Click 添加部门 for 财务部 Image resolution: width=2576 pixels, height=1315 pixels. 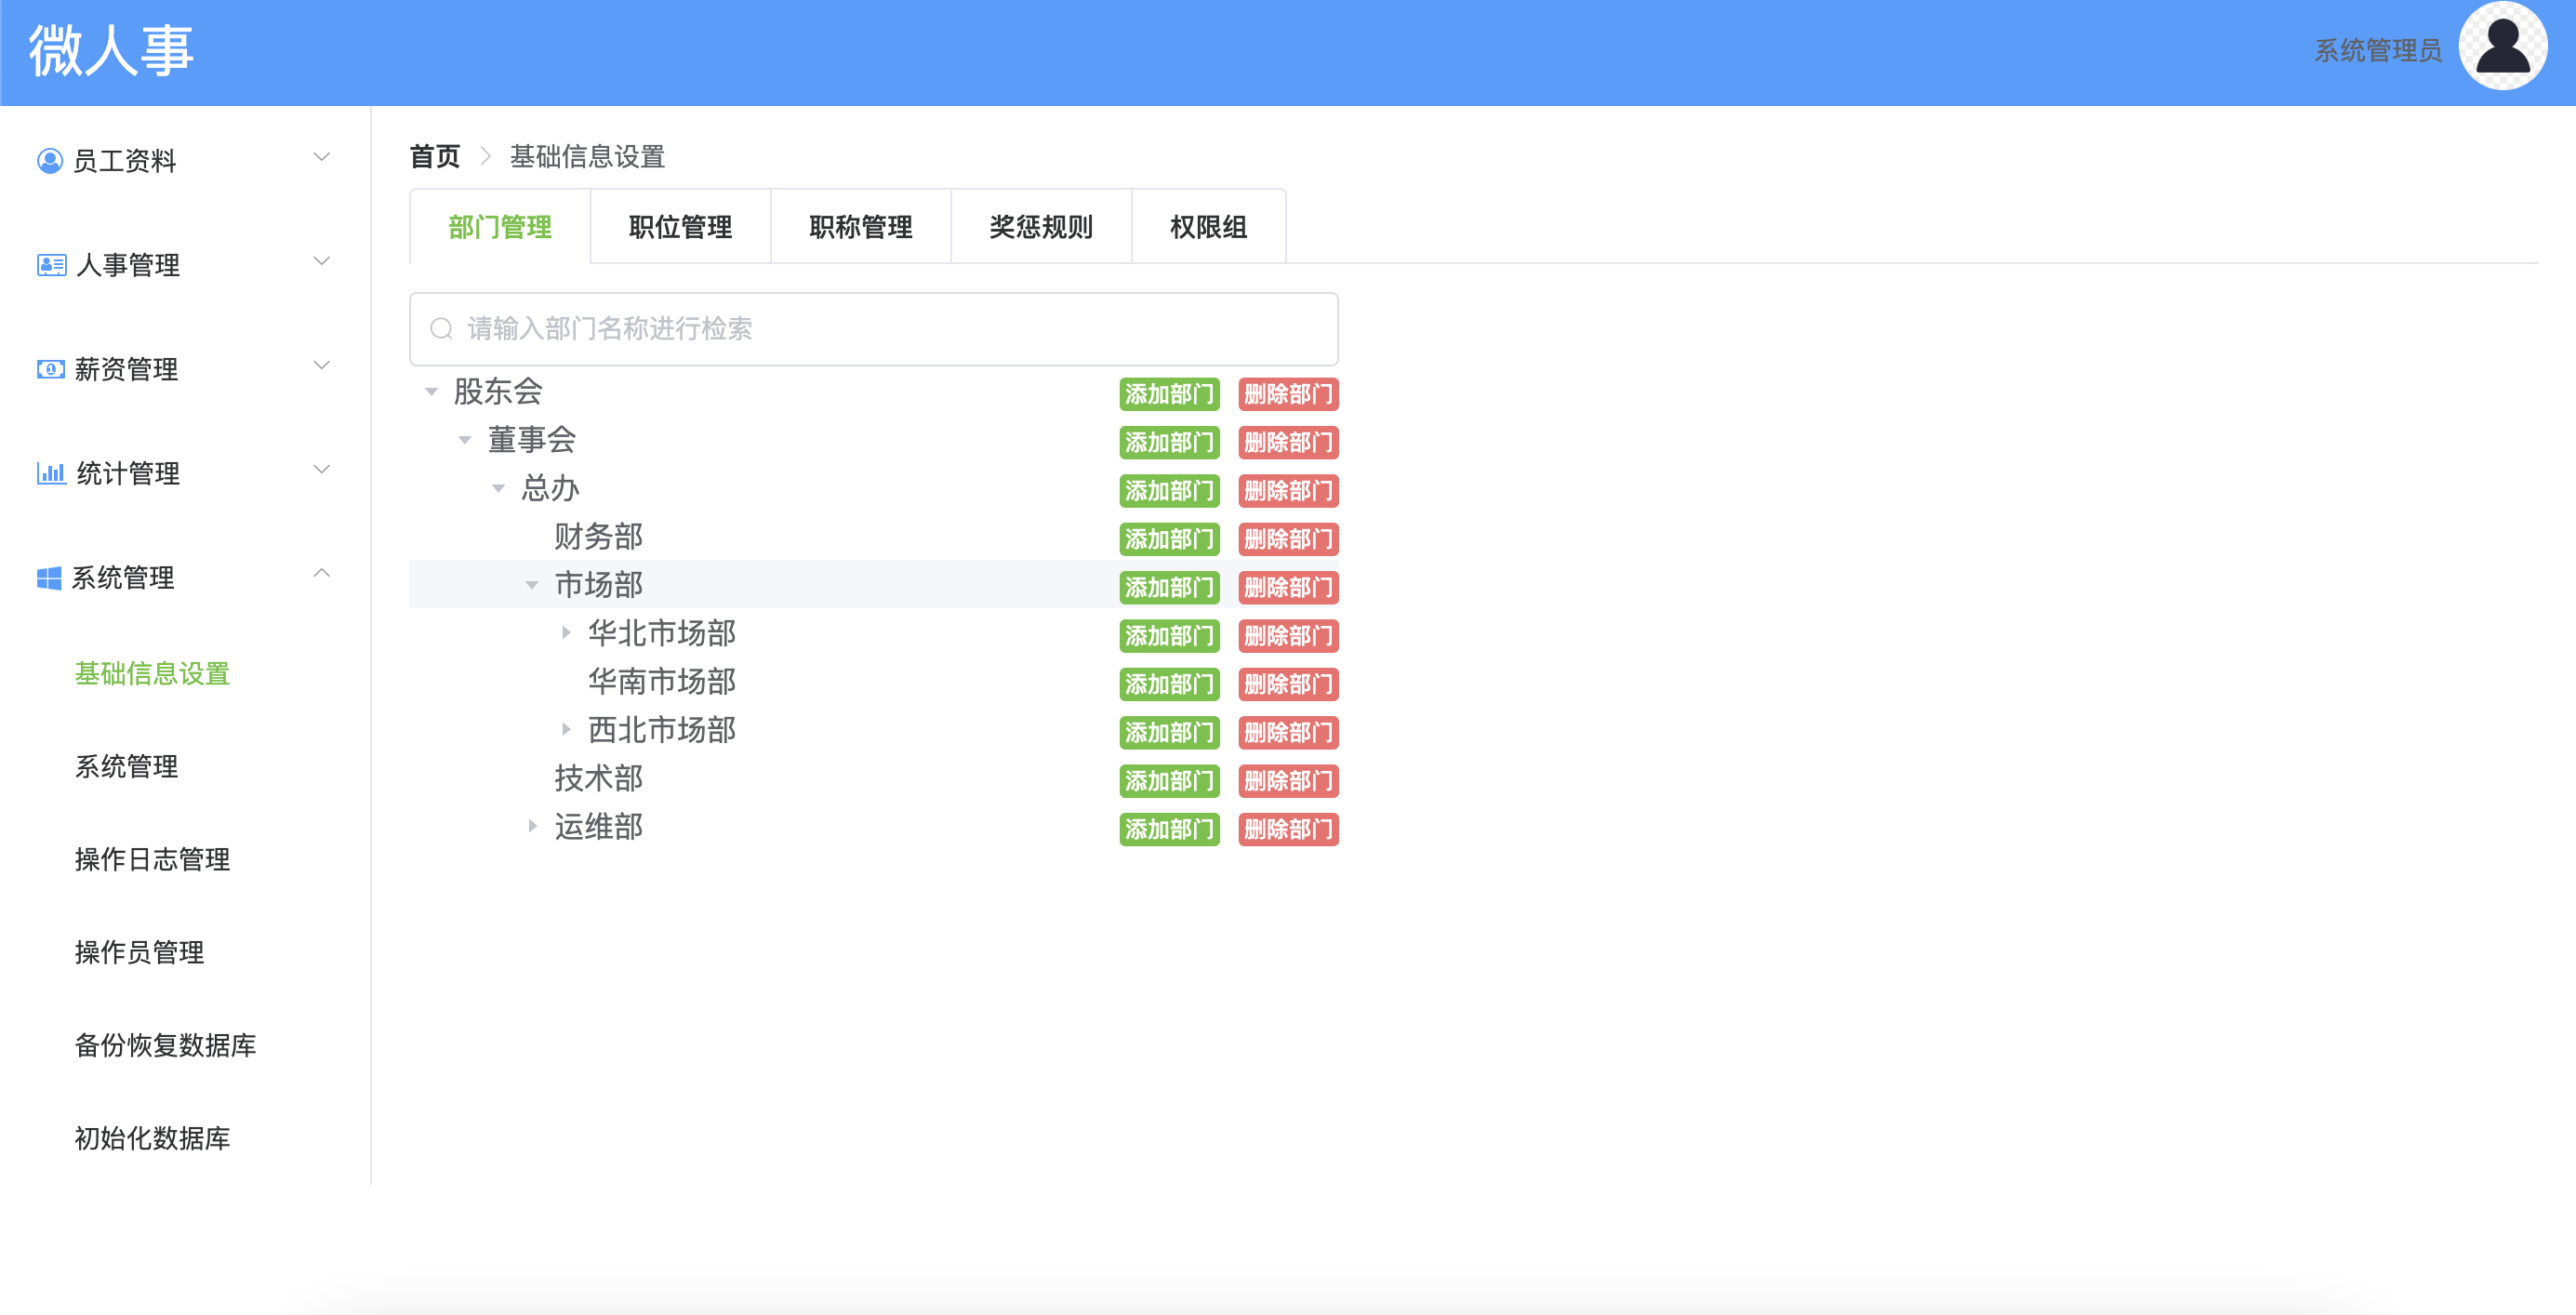[x=1169, y=540]
